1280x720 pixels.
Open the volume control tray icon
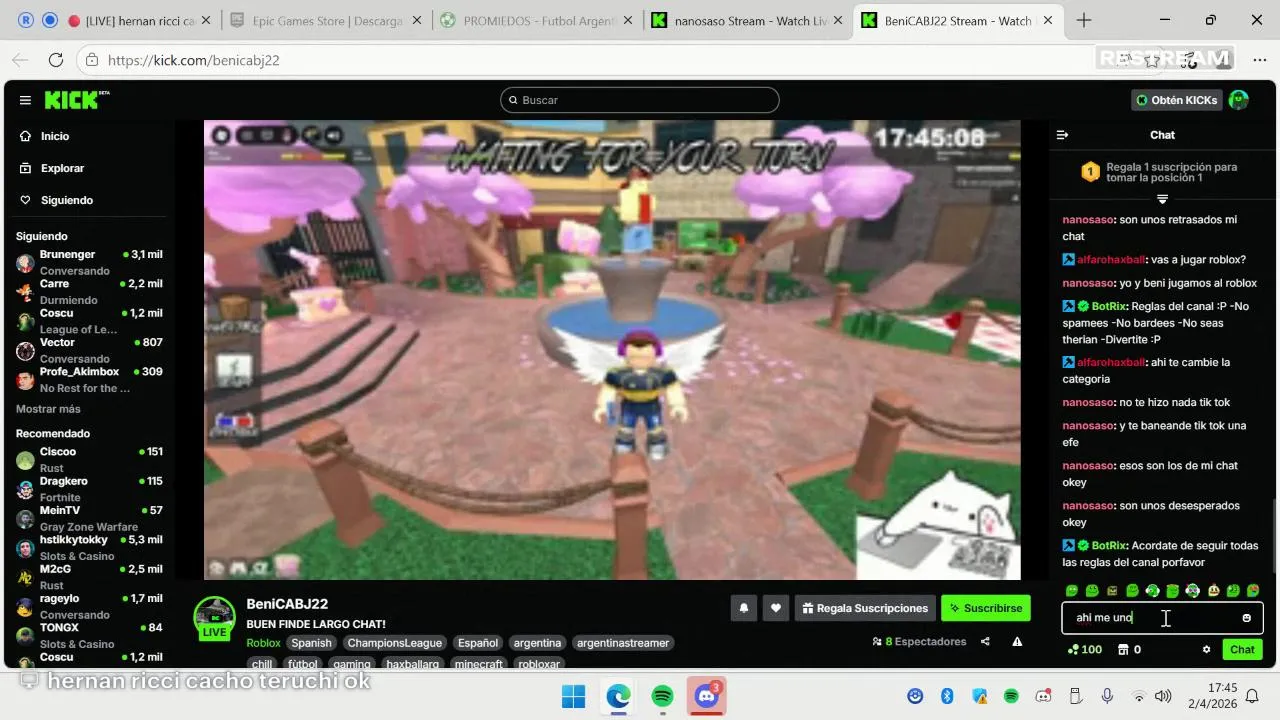coord(1163,696)
